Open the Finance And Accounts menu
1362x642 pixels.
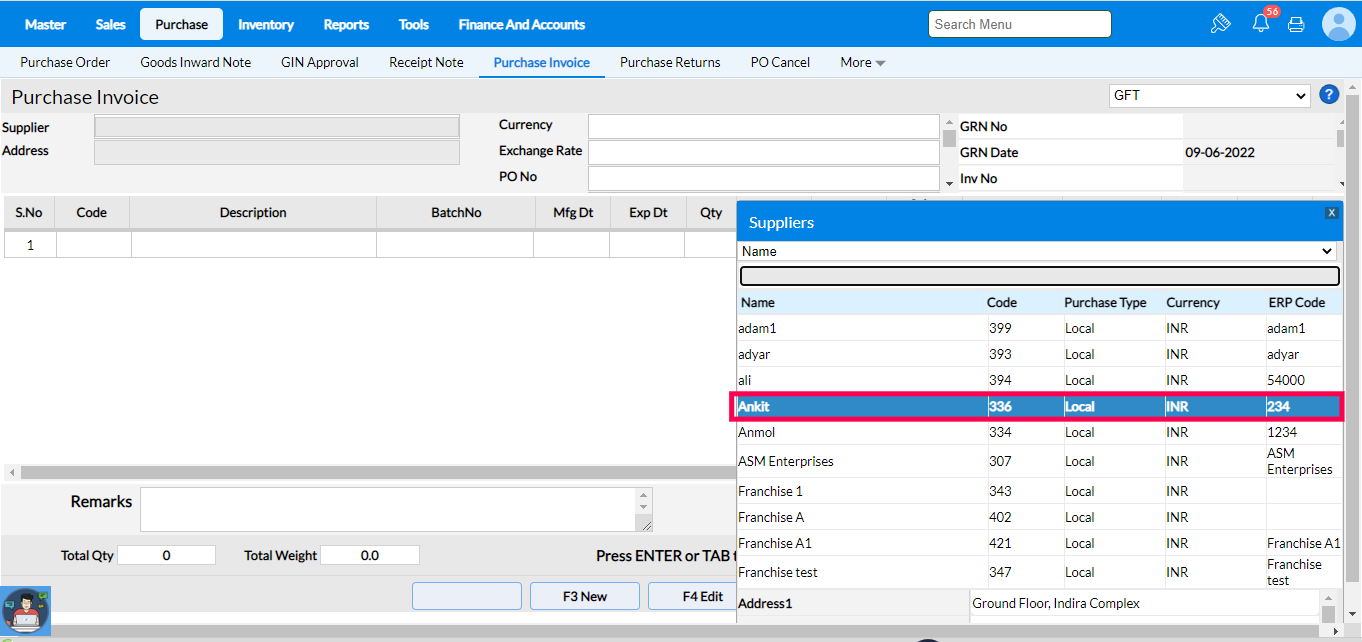521,24
